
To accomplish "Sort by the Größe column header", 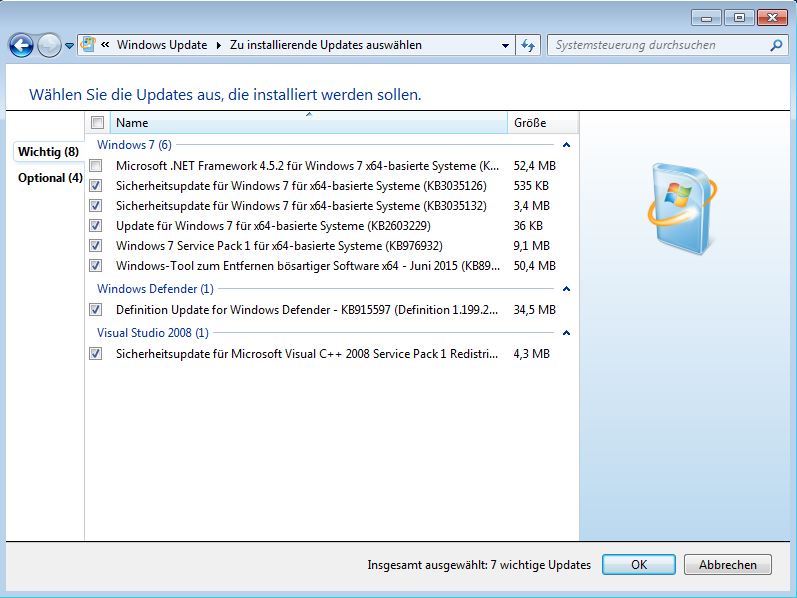I will pyautogui.click(x=543, y=123).
